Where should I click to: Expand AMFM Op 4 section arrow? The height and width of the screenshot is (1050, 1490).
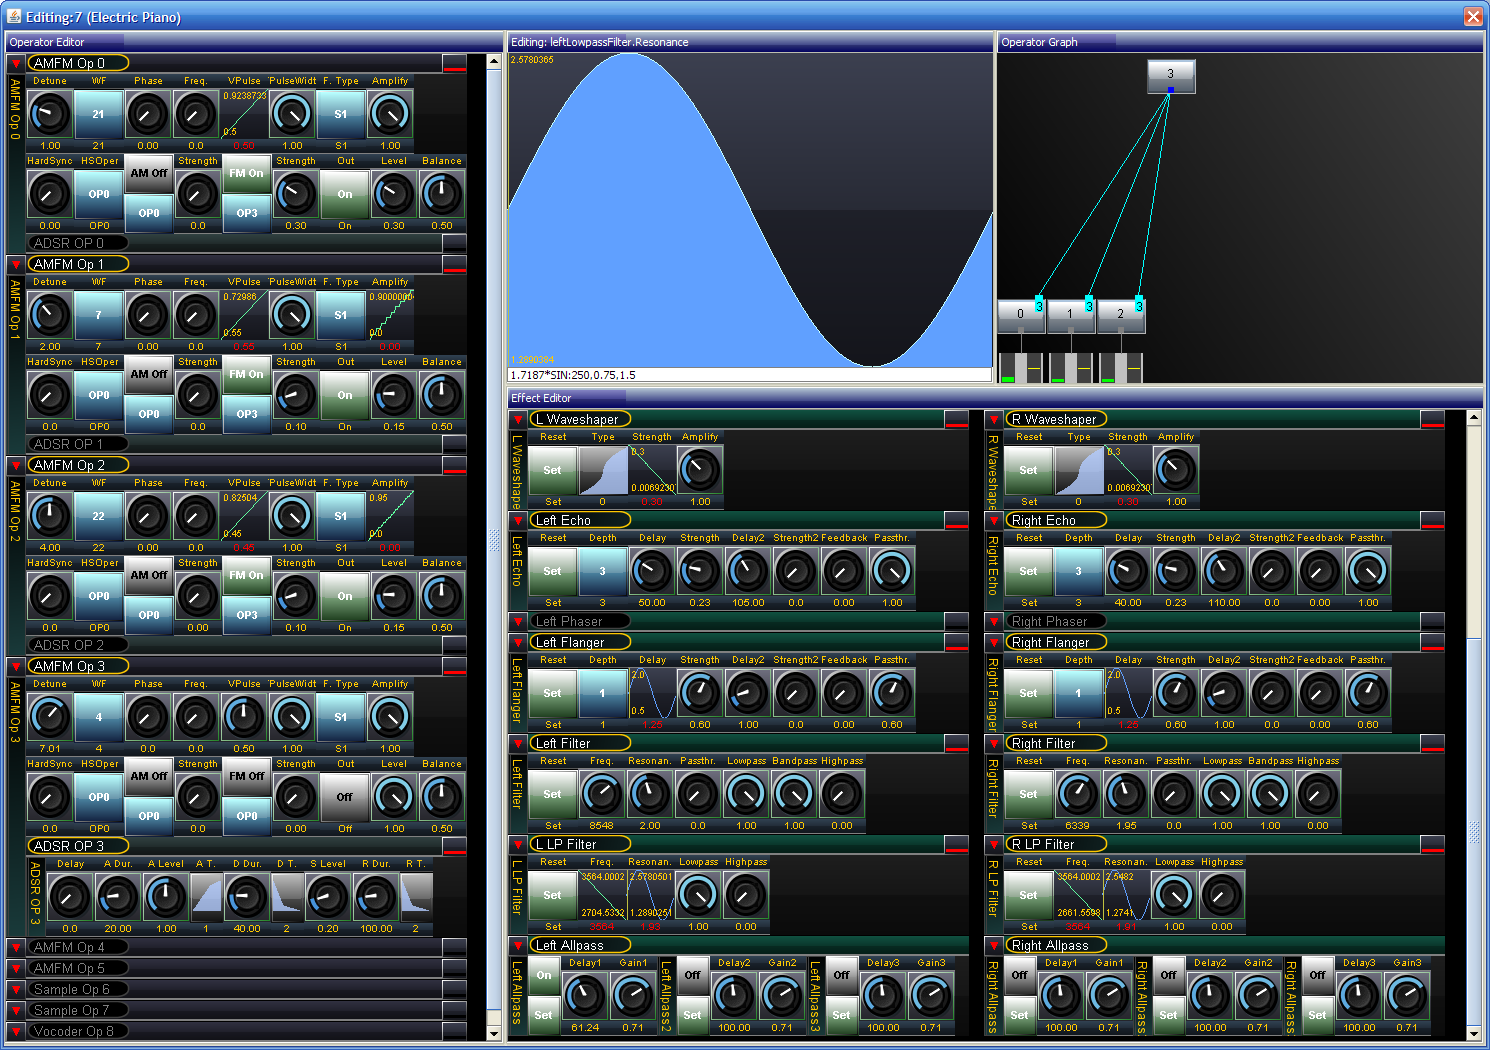tap(16, 947)
